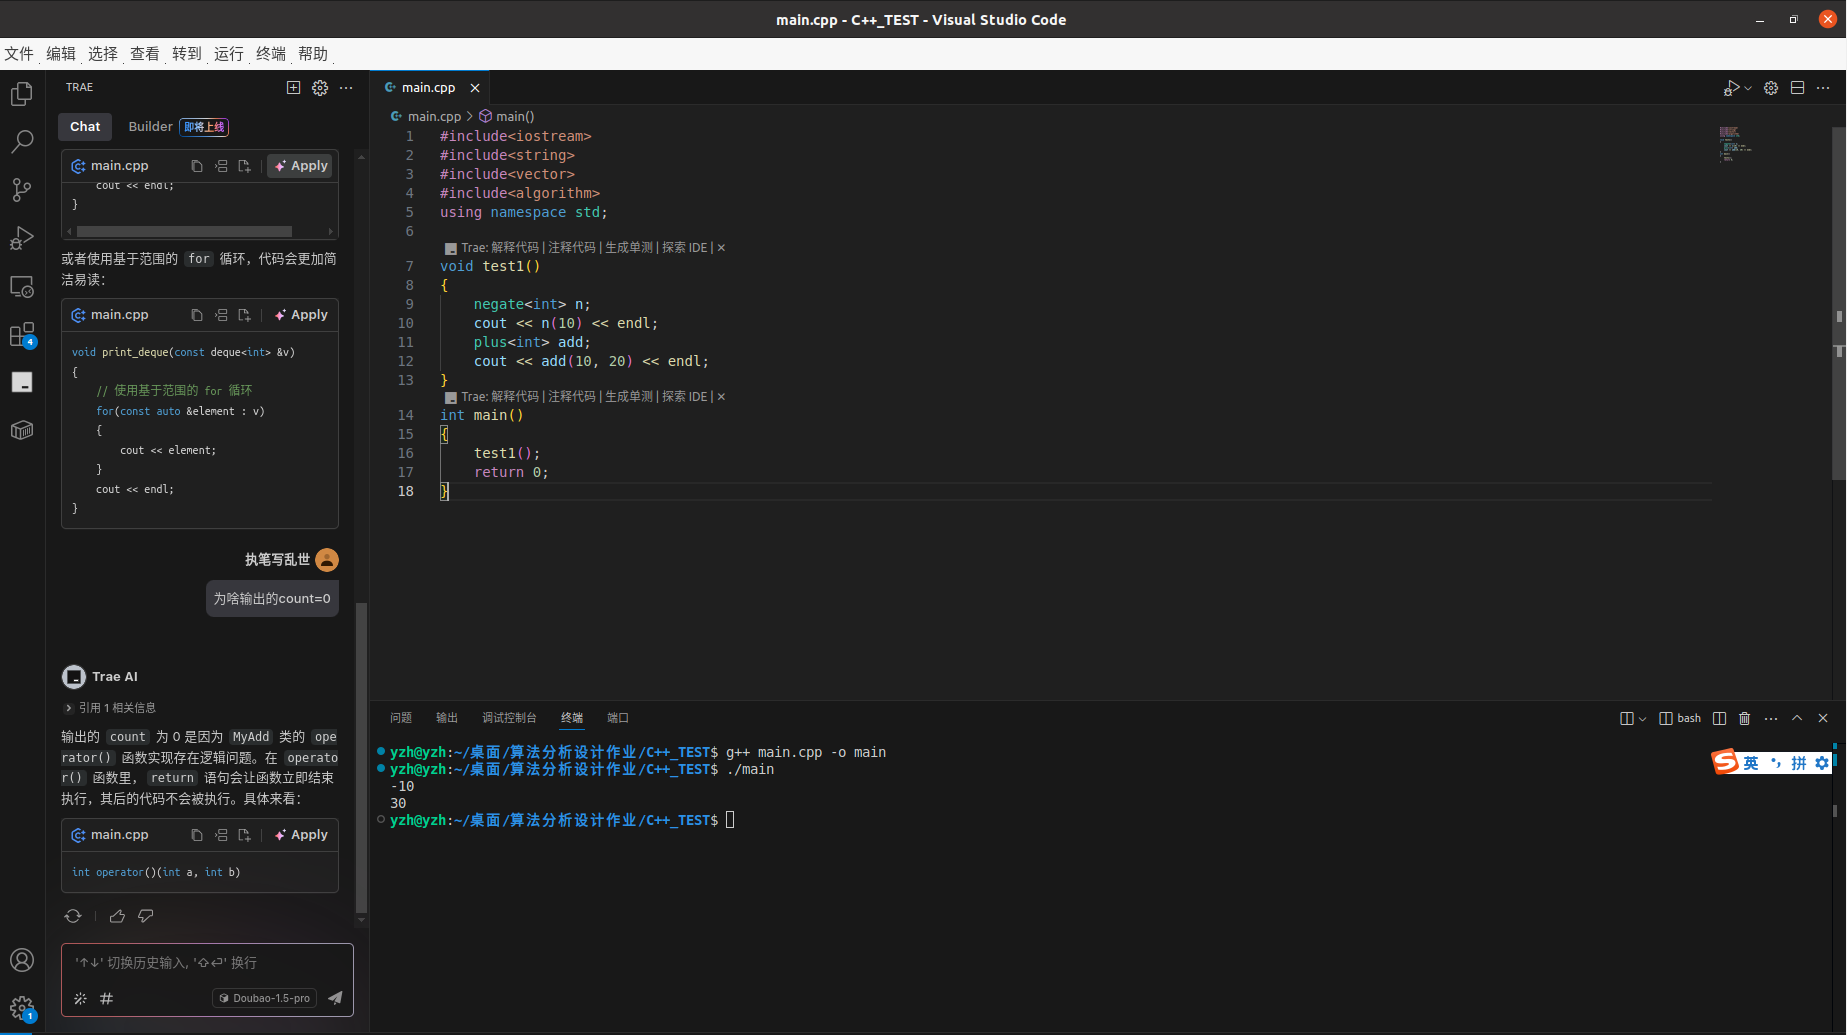Open the 查看 menu
1847x1035 pixels.
pos(145,54)
